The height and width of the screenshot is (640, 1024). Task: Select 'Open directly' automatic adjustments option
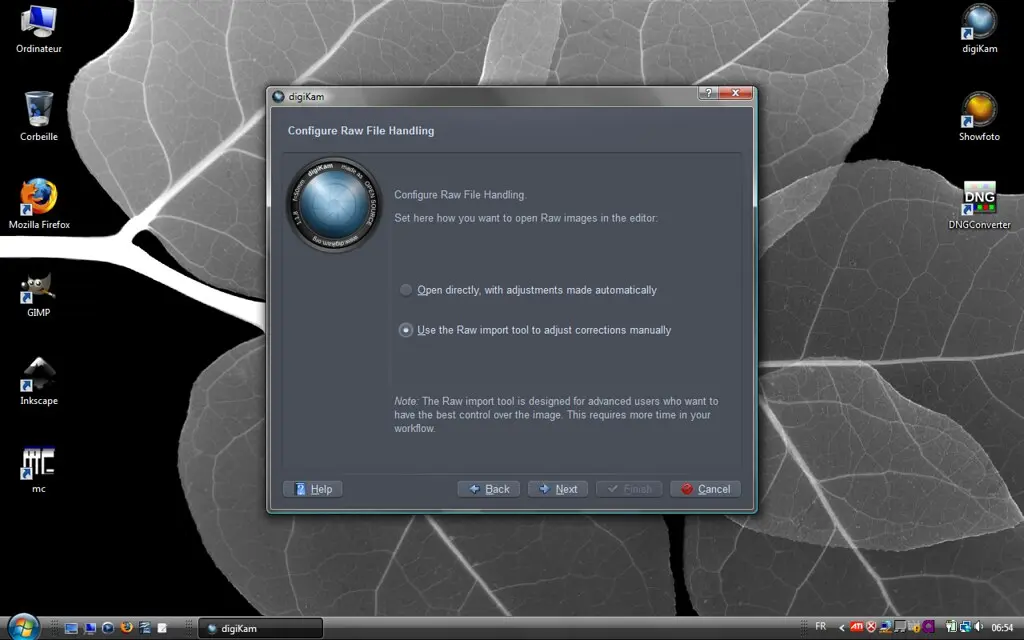406,290
